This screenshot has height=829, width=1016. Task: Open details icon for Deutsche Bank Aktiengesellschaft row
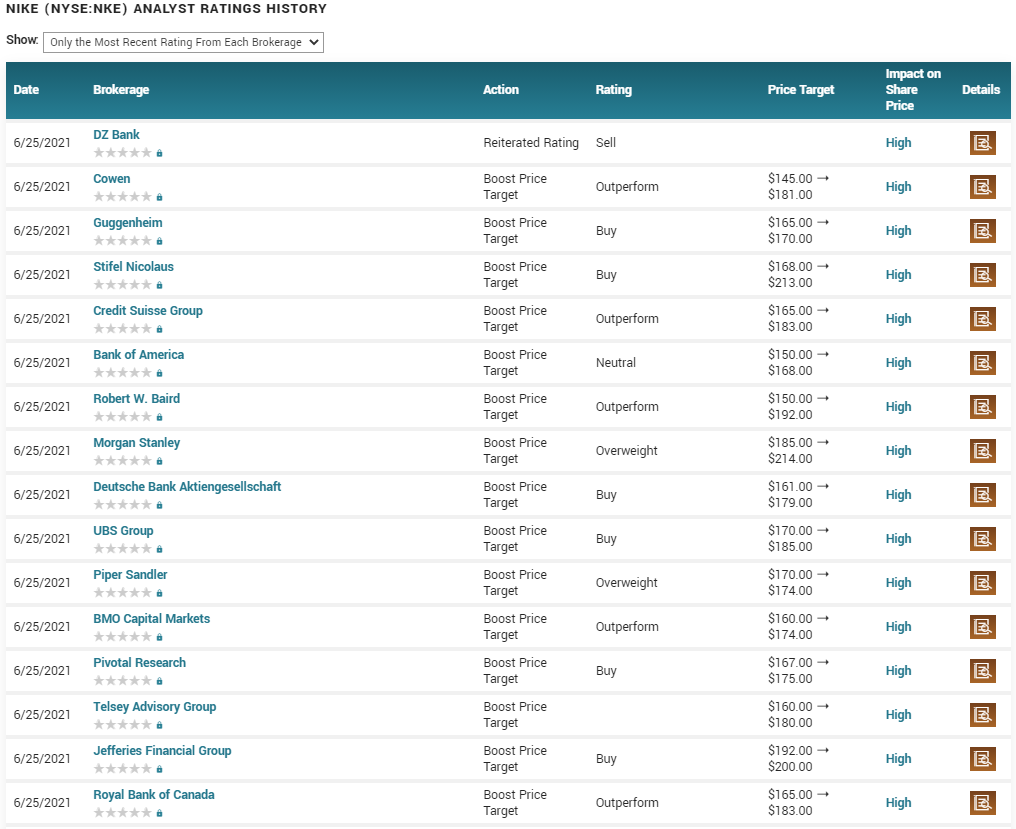[x=982, y=495]
